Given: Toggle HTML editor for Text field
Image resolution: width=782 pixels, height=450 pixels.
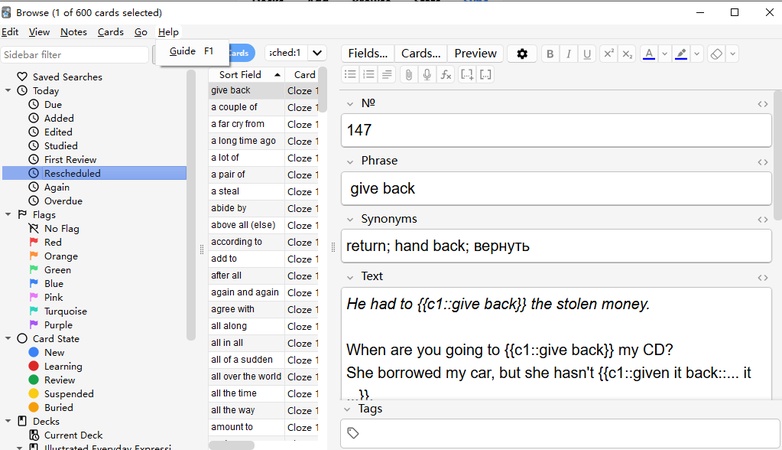Looking at the screenshot, I should (763, 277).
